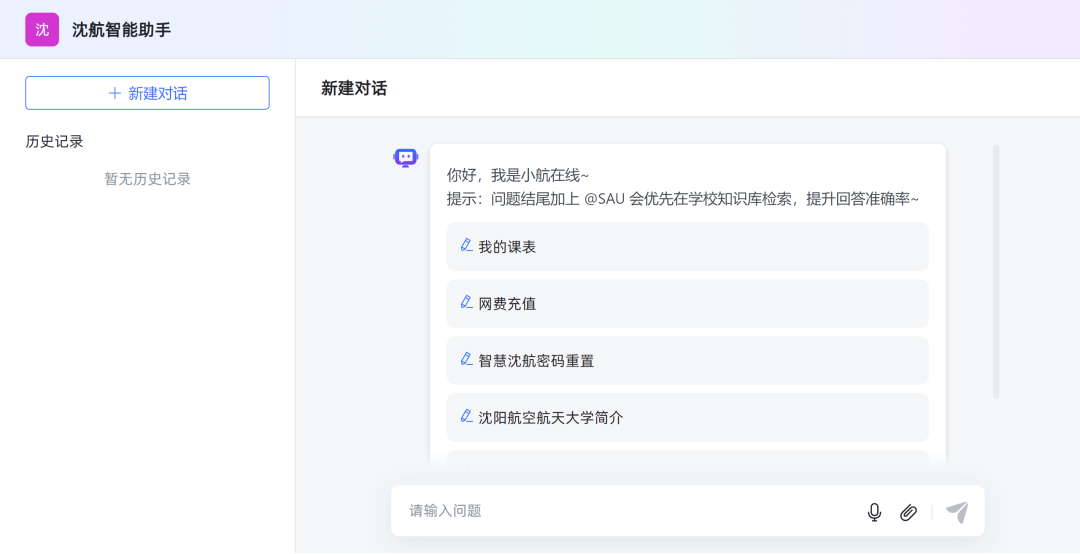1080x554 pixels.
Task: Click the chat area vertical scrollbar
Action: pyautogui.click(x=996, y=272)
